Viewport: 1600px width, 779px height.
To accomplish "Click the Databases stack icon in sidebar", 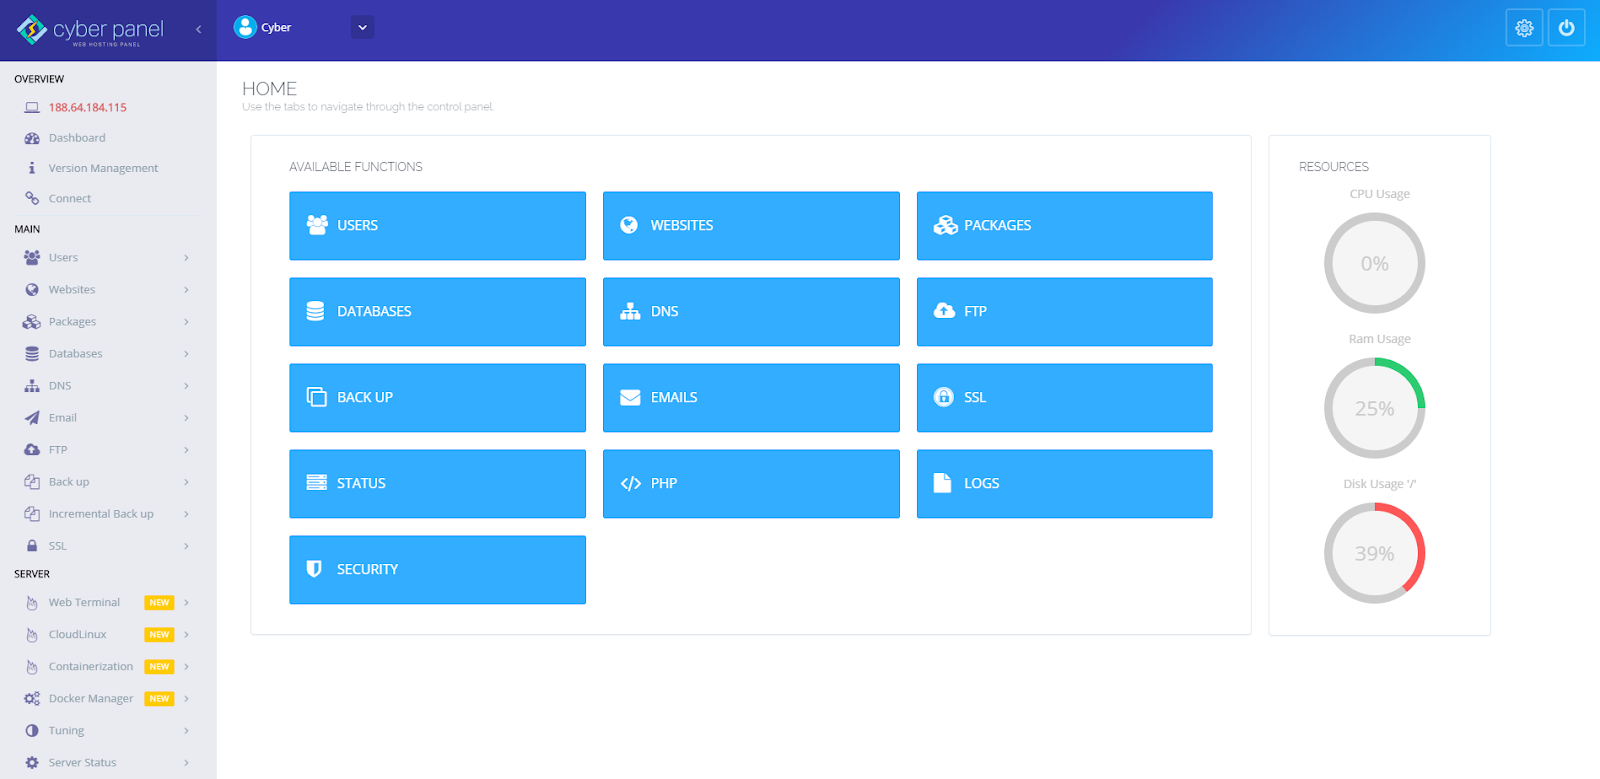I will [32, 354].
